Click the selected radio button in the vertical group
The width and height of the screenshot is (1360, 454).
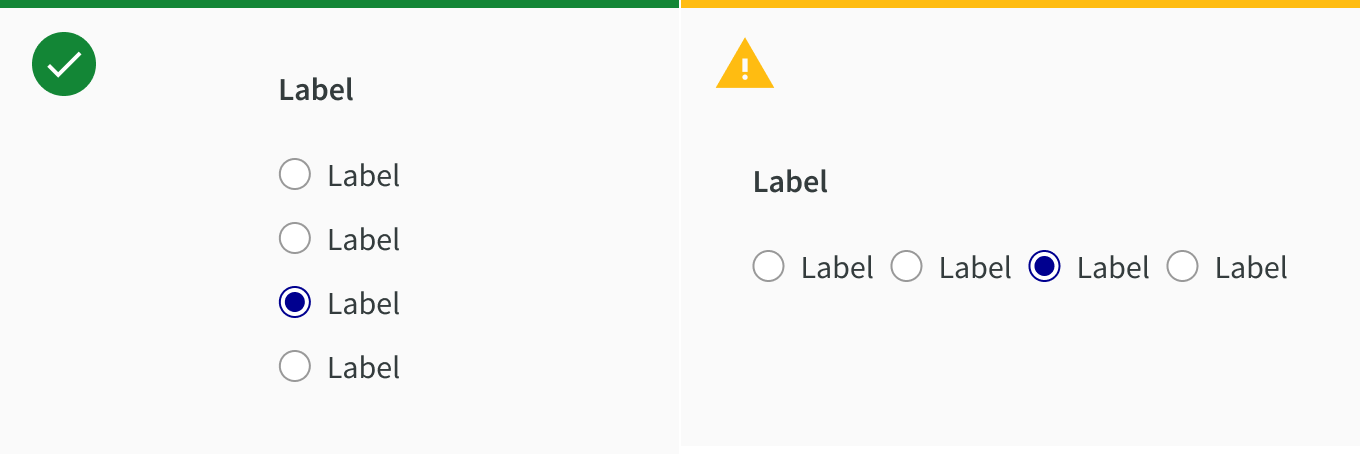coord(295,303)
